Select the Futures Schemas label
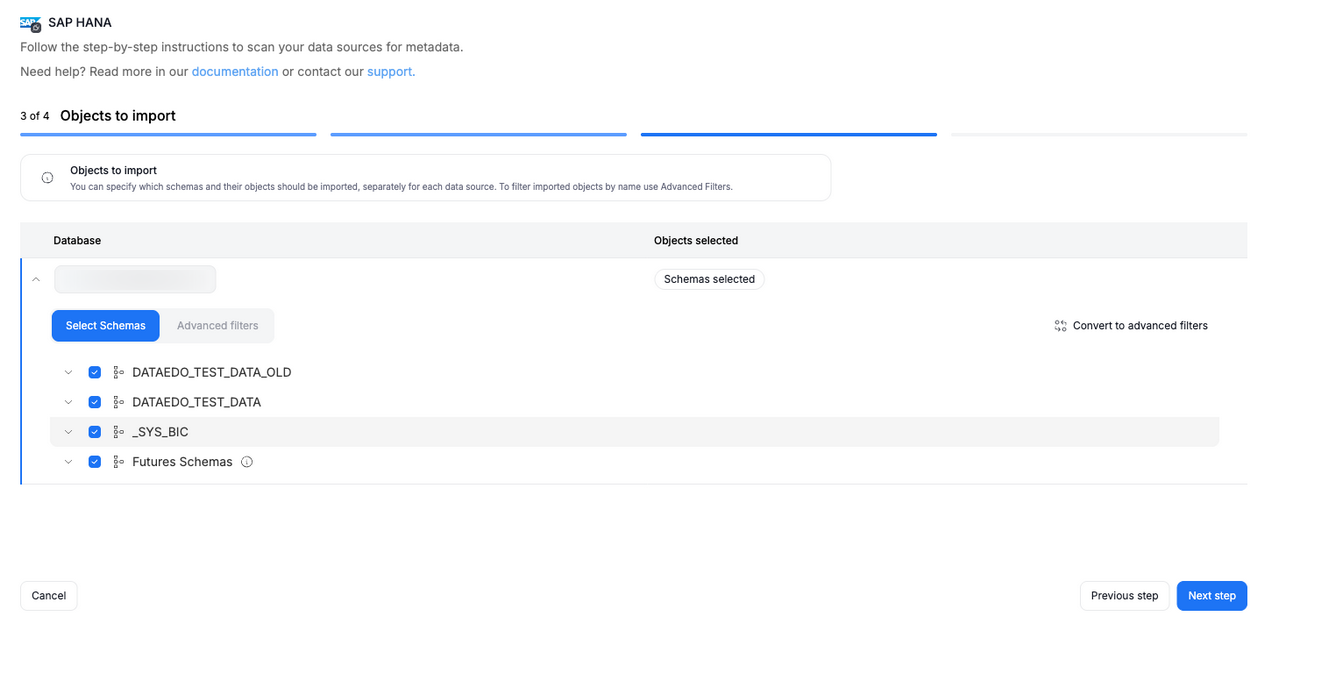 (182, 462)
